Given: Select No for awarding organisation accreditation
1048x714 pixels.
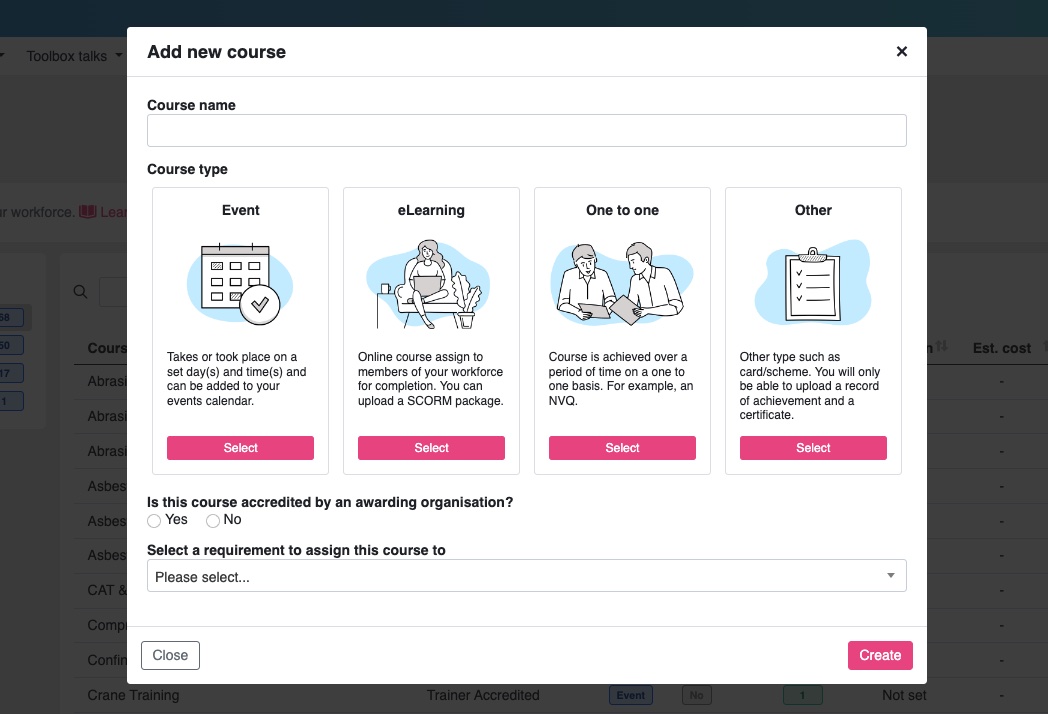Looking at the screenshot, I should pos(213,520).
